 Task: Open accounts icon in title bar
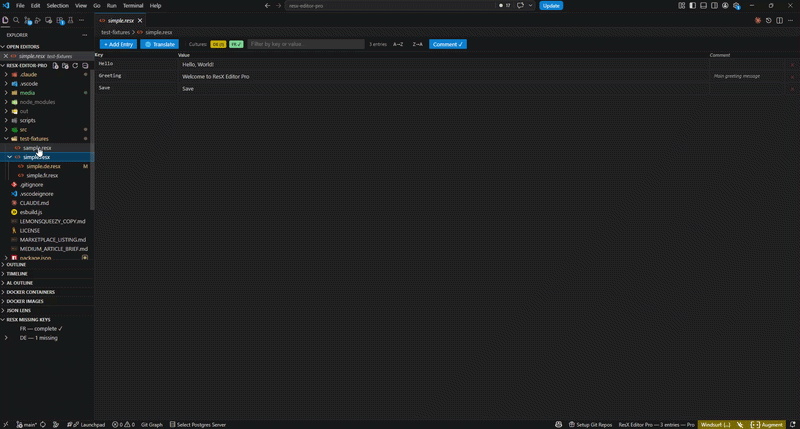point(725,6)
